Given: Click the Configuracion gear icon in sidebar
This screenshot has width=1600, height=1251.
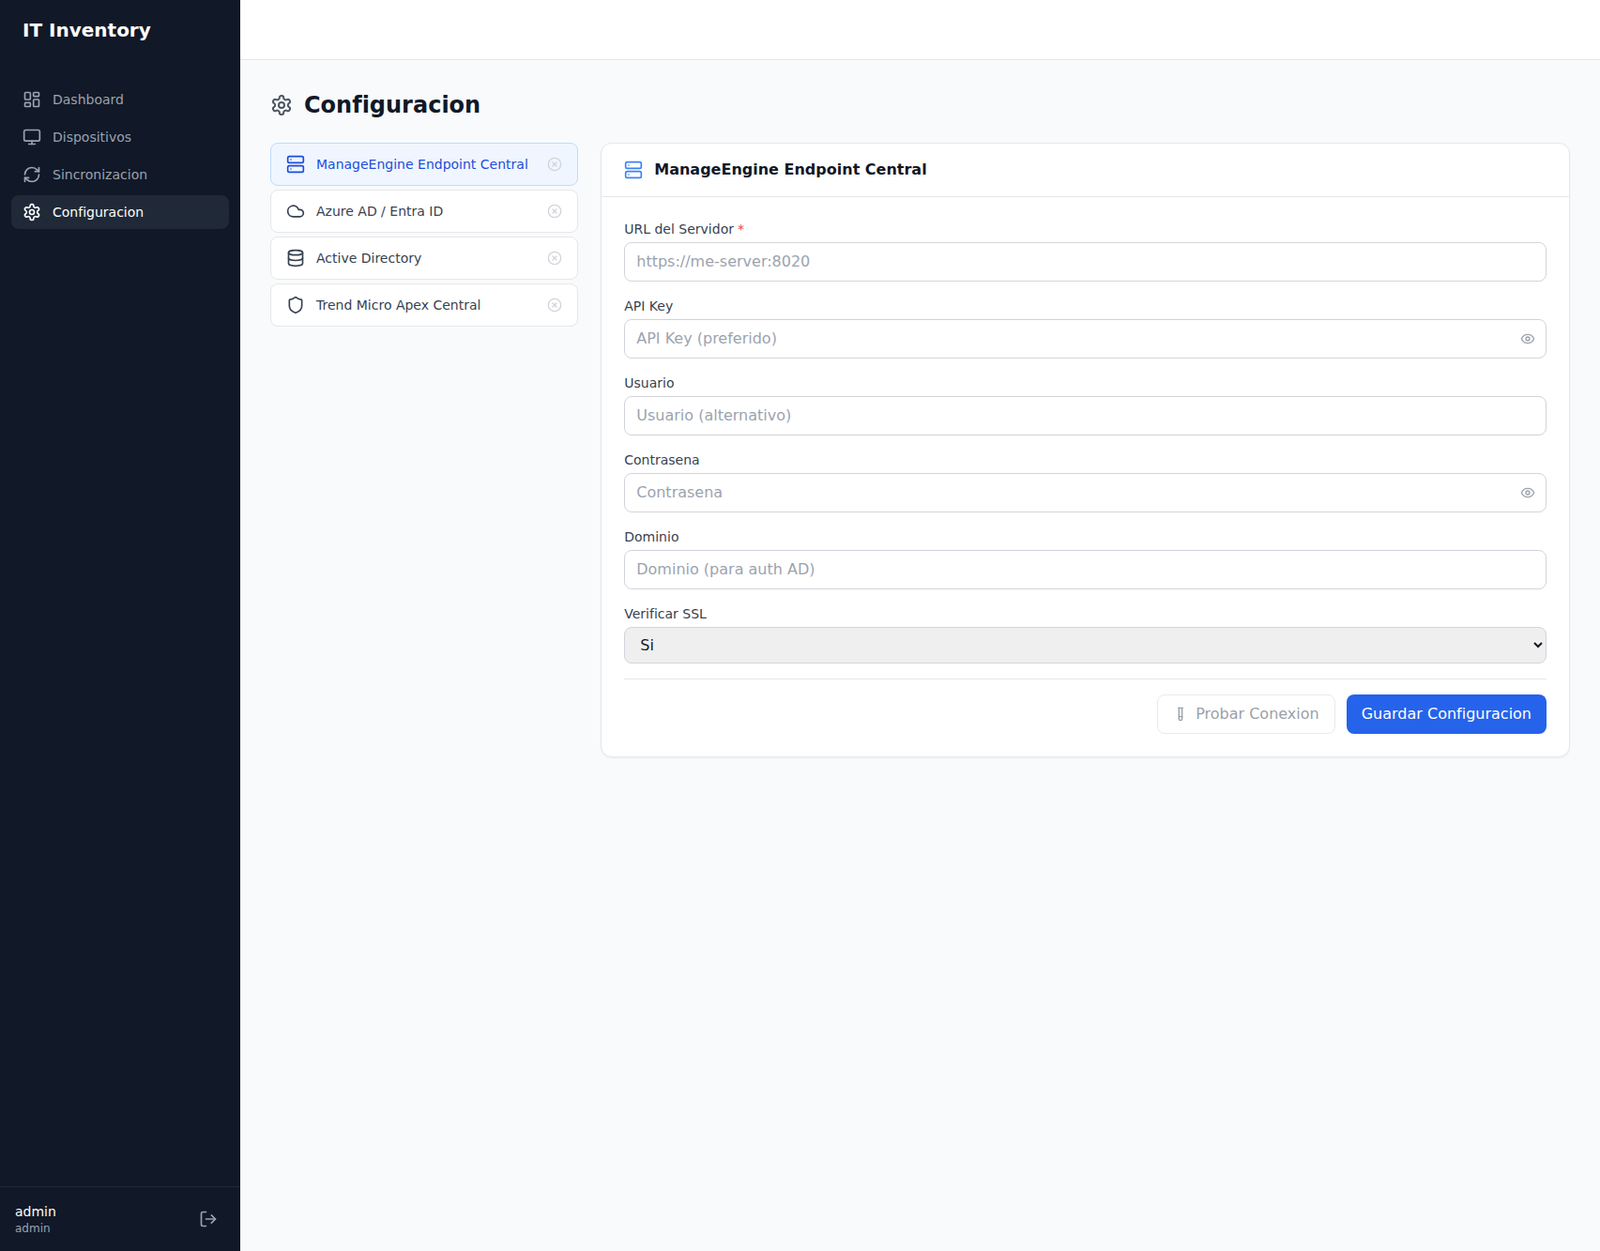Looking at the screenshot, I should click(x=31, y=211).
